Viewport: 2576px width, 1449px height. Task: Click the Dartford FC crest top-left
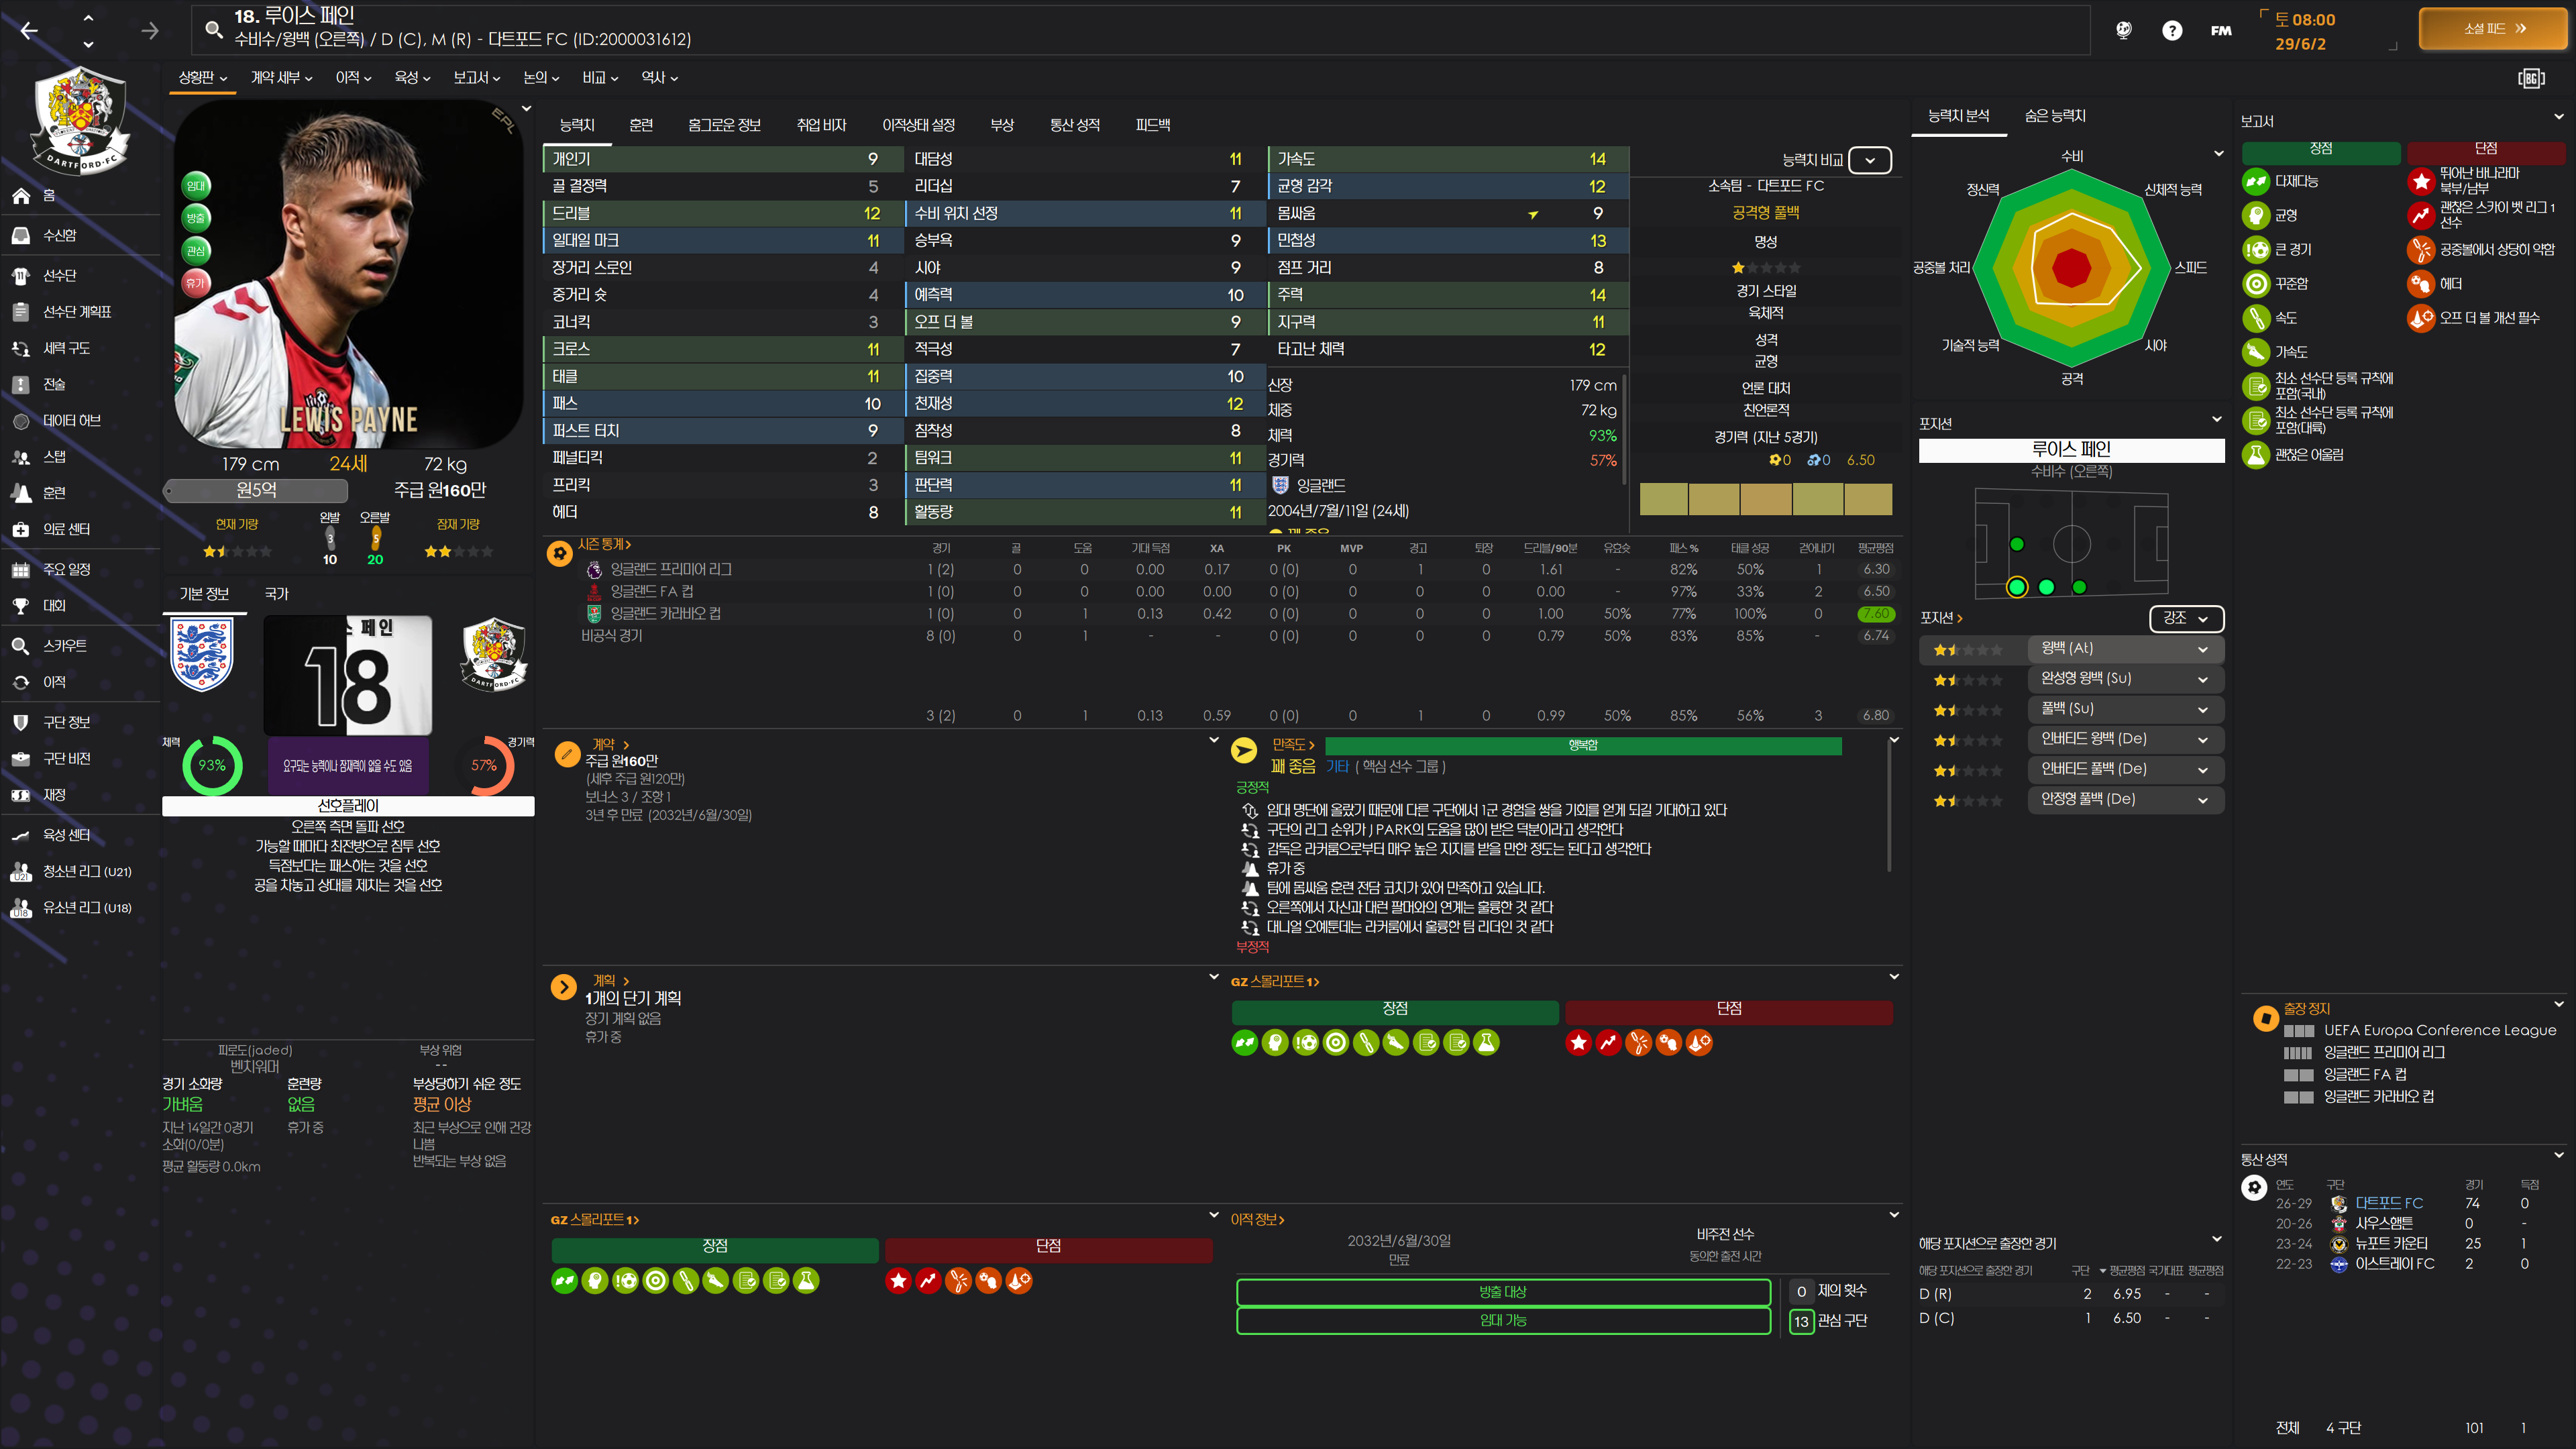click(x=80, y=120)
